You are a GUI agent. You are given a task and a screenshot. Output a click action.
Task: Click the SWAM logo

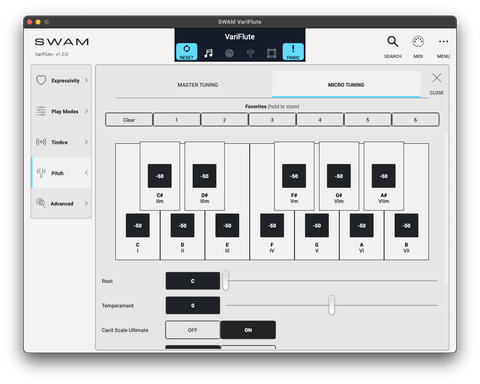coord(62,42)
